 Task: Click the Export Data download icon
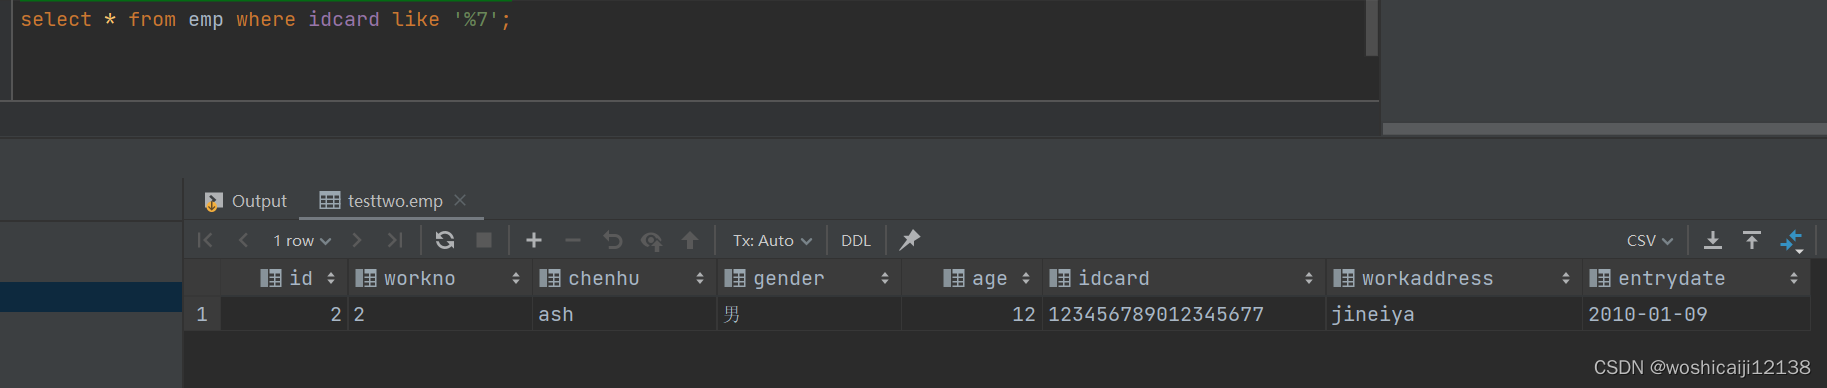(1713, 240)
